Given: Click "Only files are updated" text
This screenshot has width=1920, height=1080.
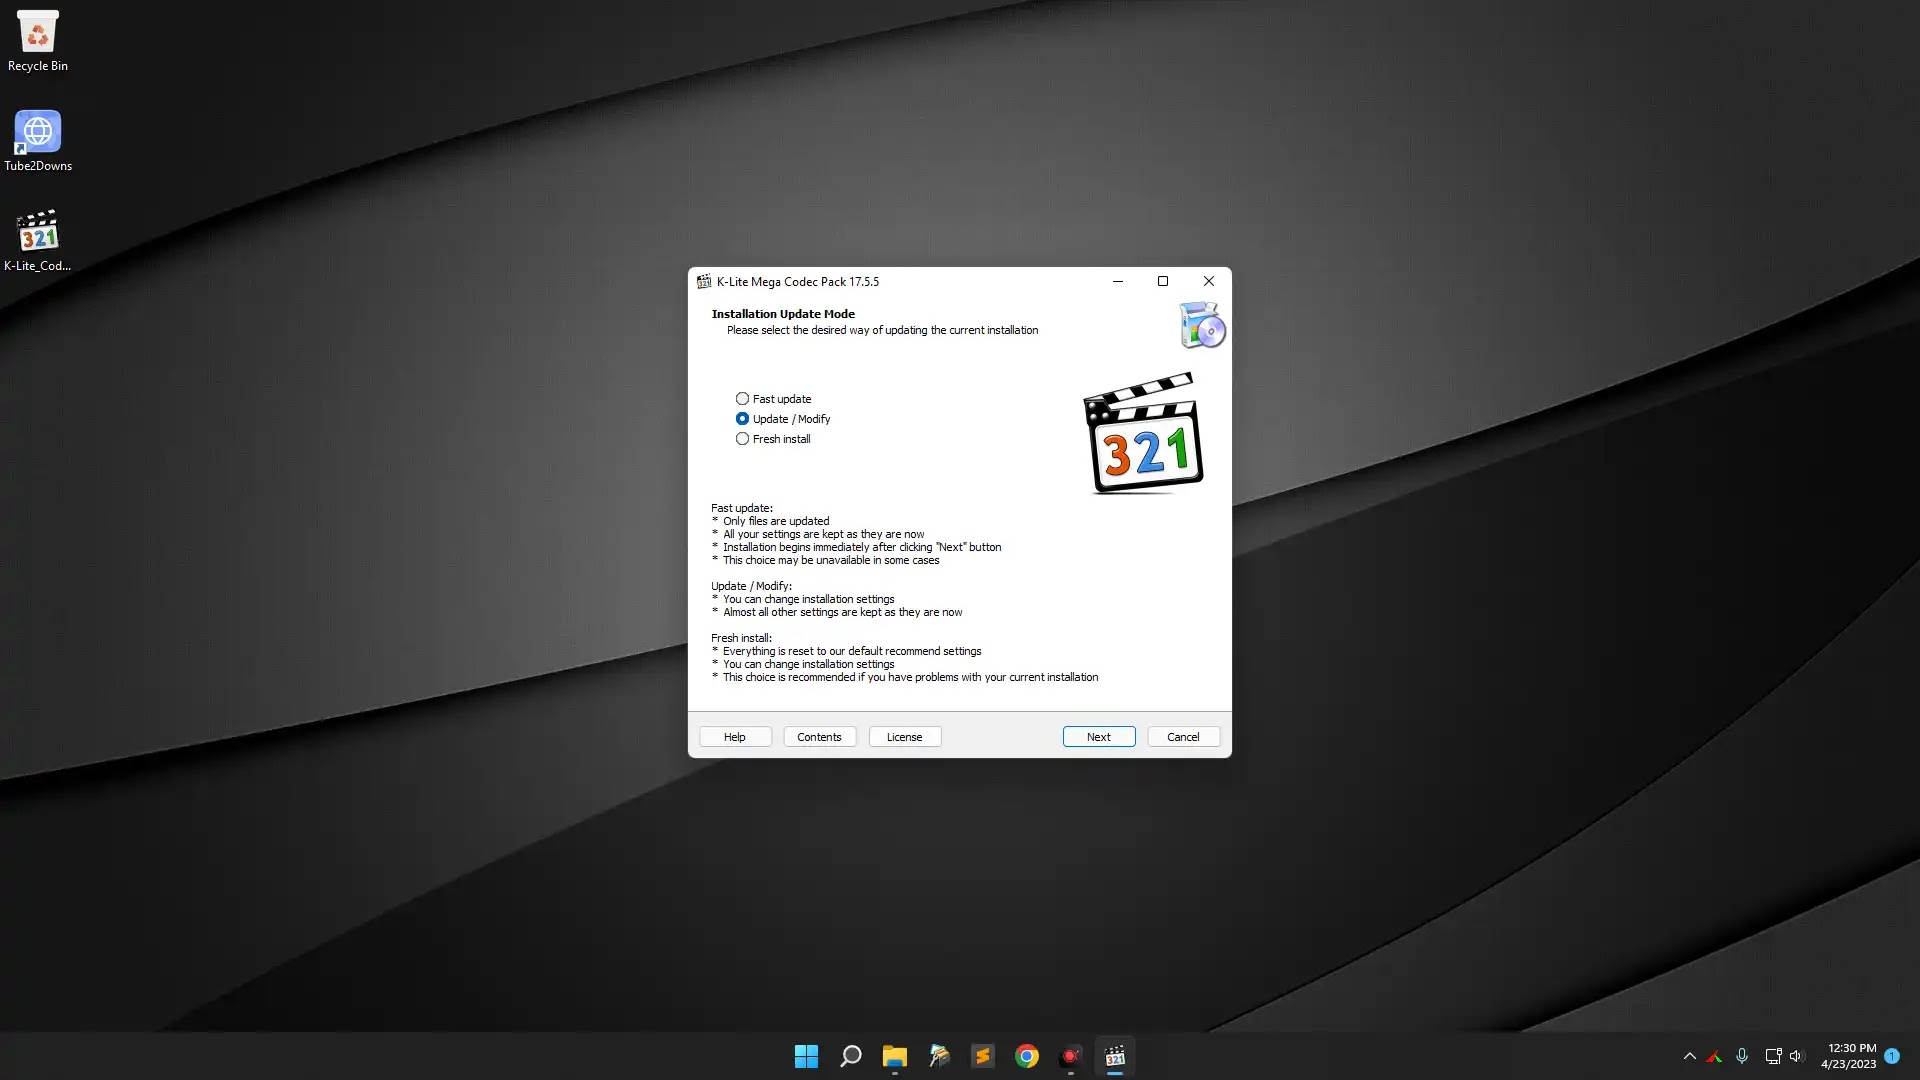Looking at the screenshot, I should coord(776,521).
